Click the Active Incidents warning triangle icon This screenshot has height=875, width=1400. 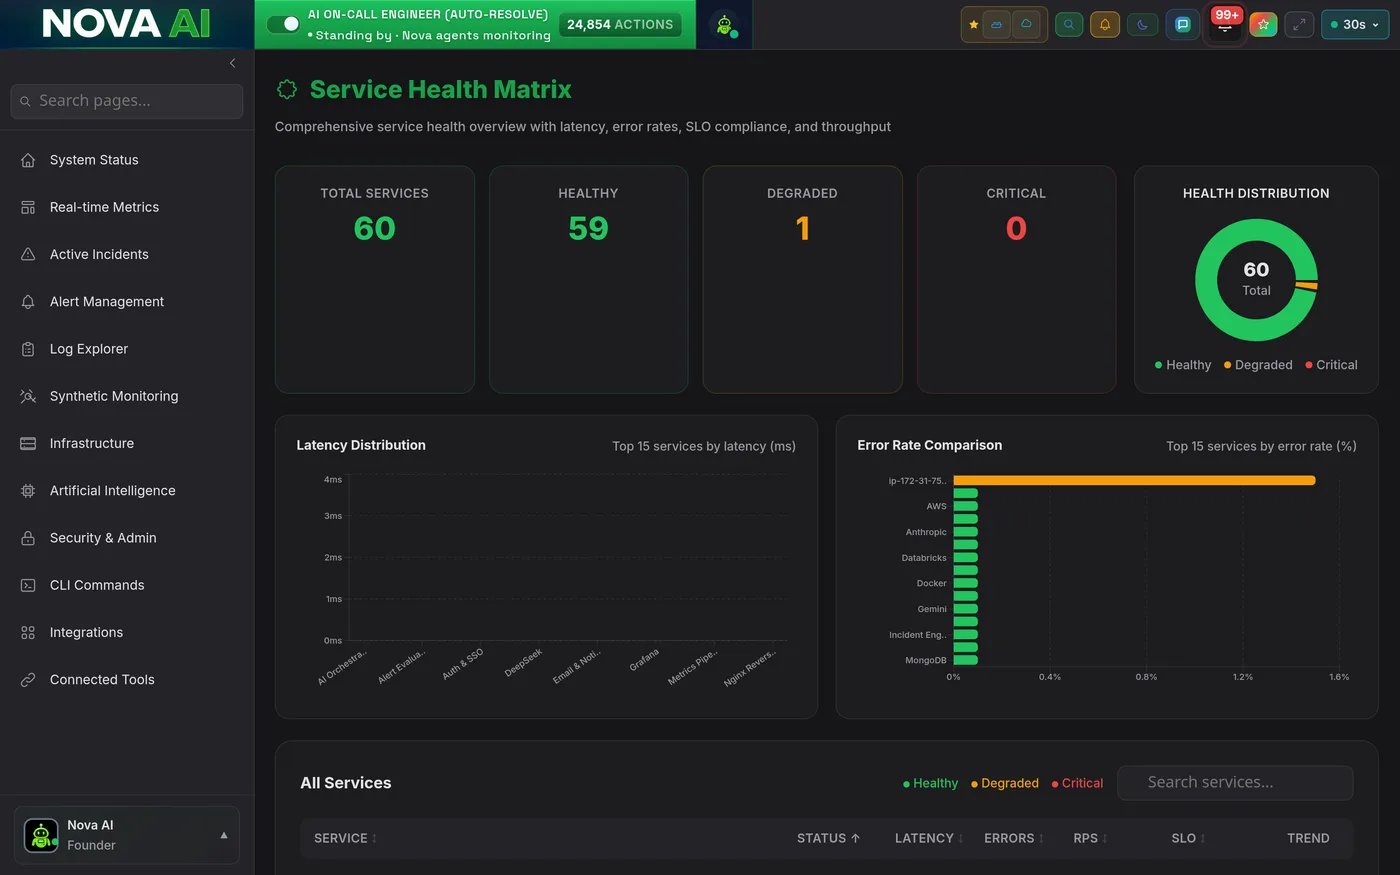coord(28,254)
